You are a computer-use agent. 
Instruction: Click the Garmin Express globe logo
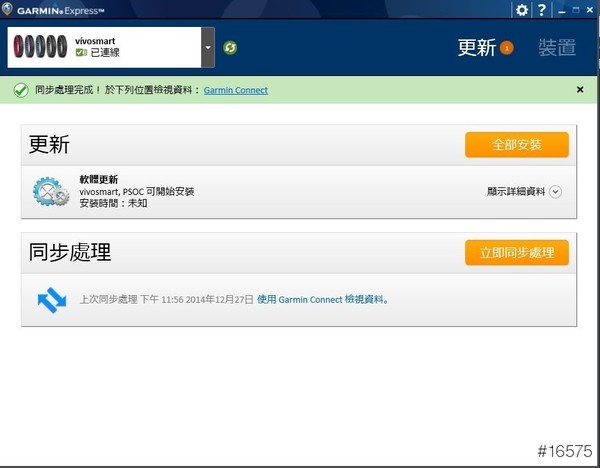[7, 9]
